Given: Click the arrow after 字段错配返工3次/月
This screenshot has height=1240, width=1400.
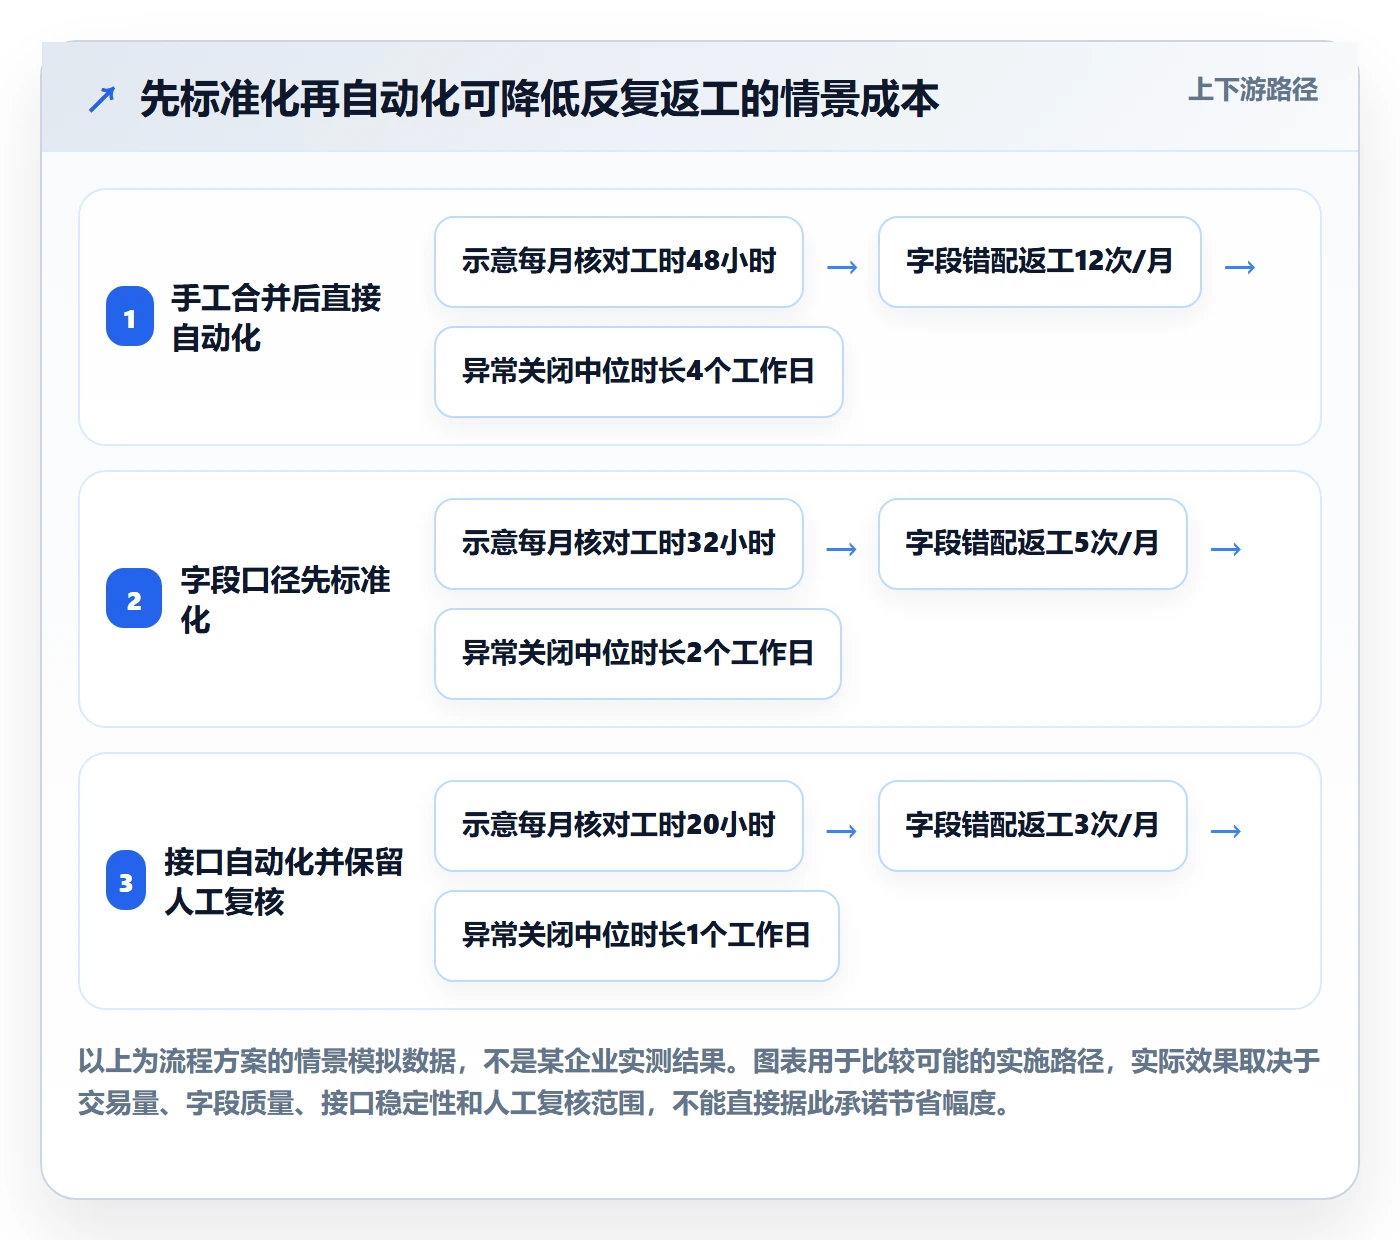Looking at the screenshot, I should [x=1226, y=831].
